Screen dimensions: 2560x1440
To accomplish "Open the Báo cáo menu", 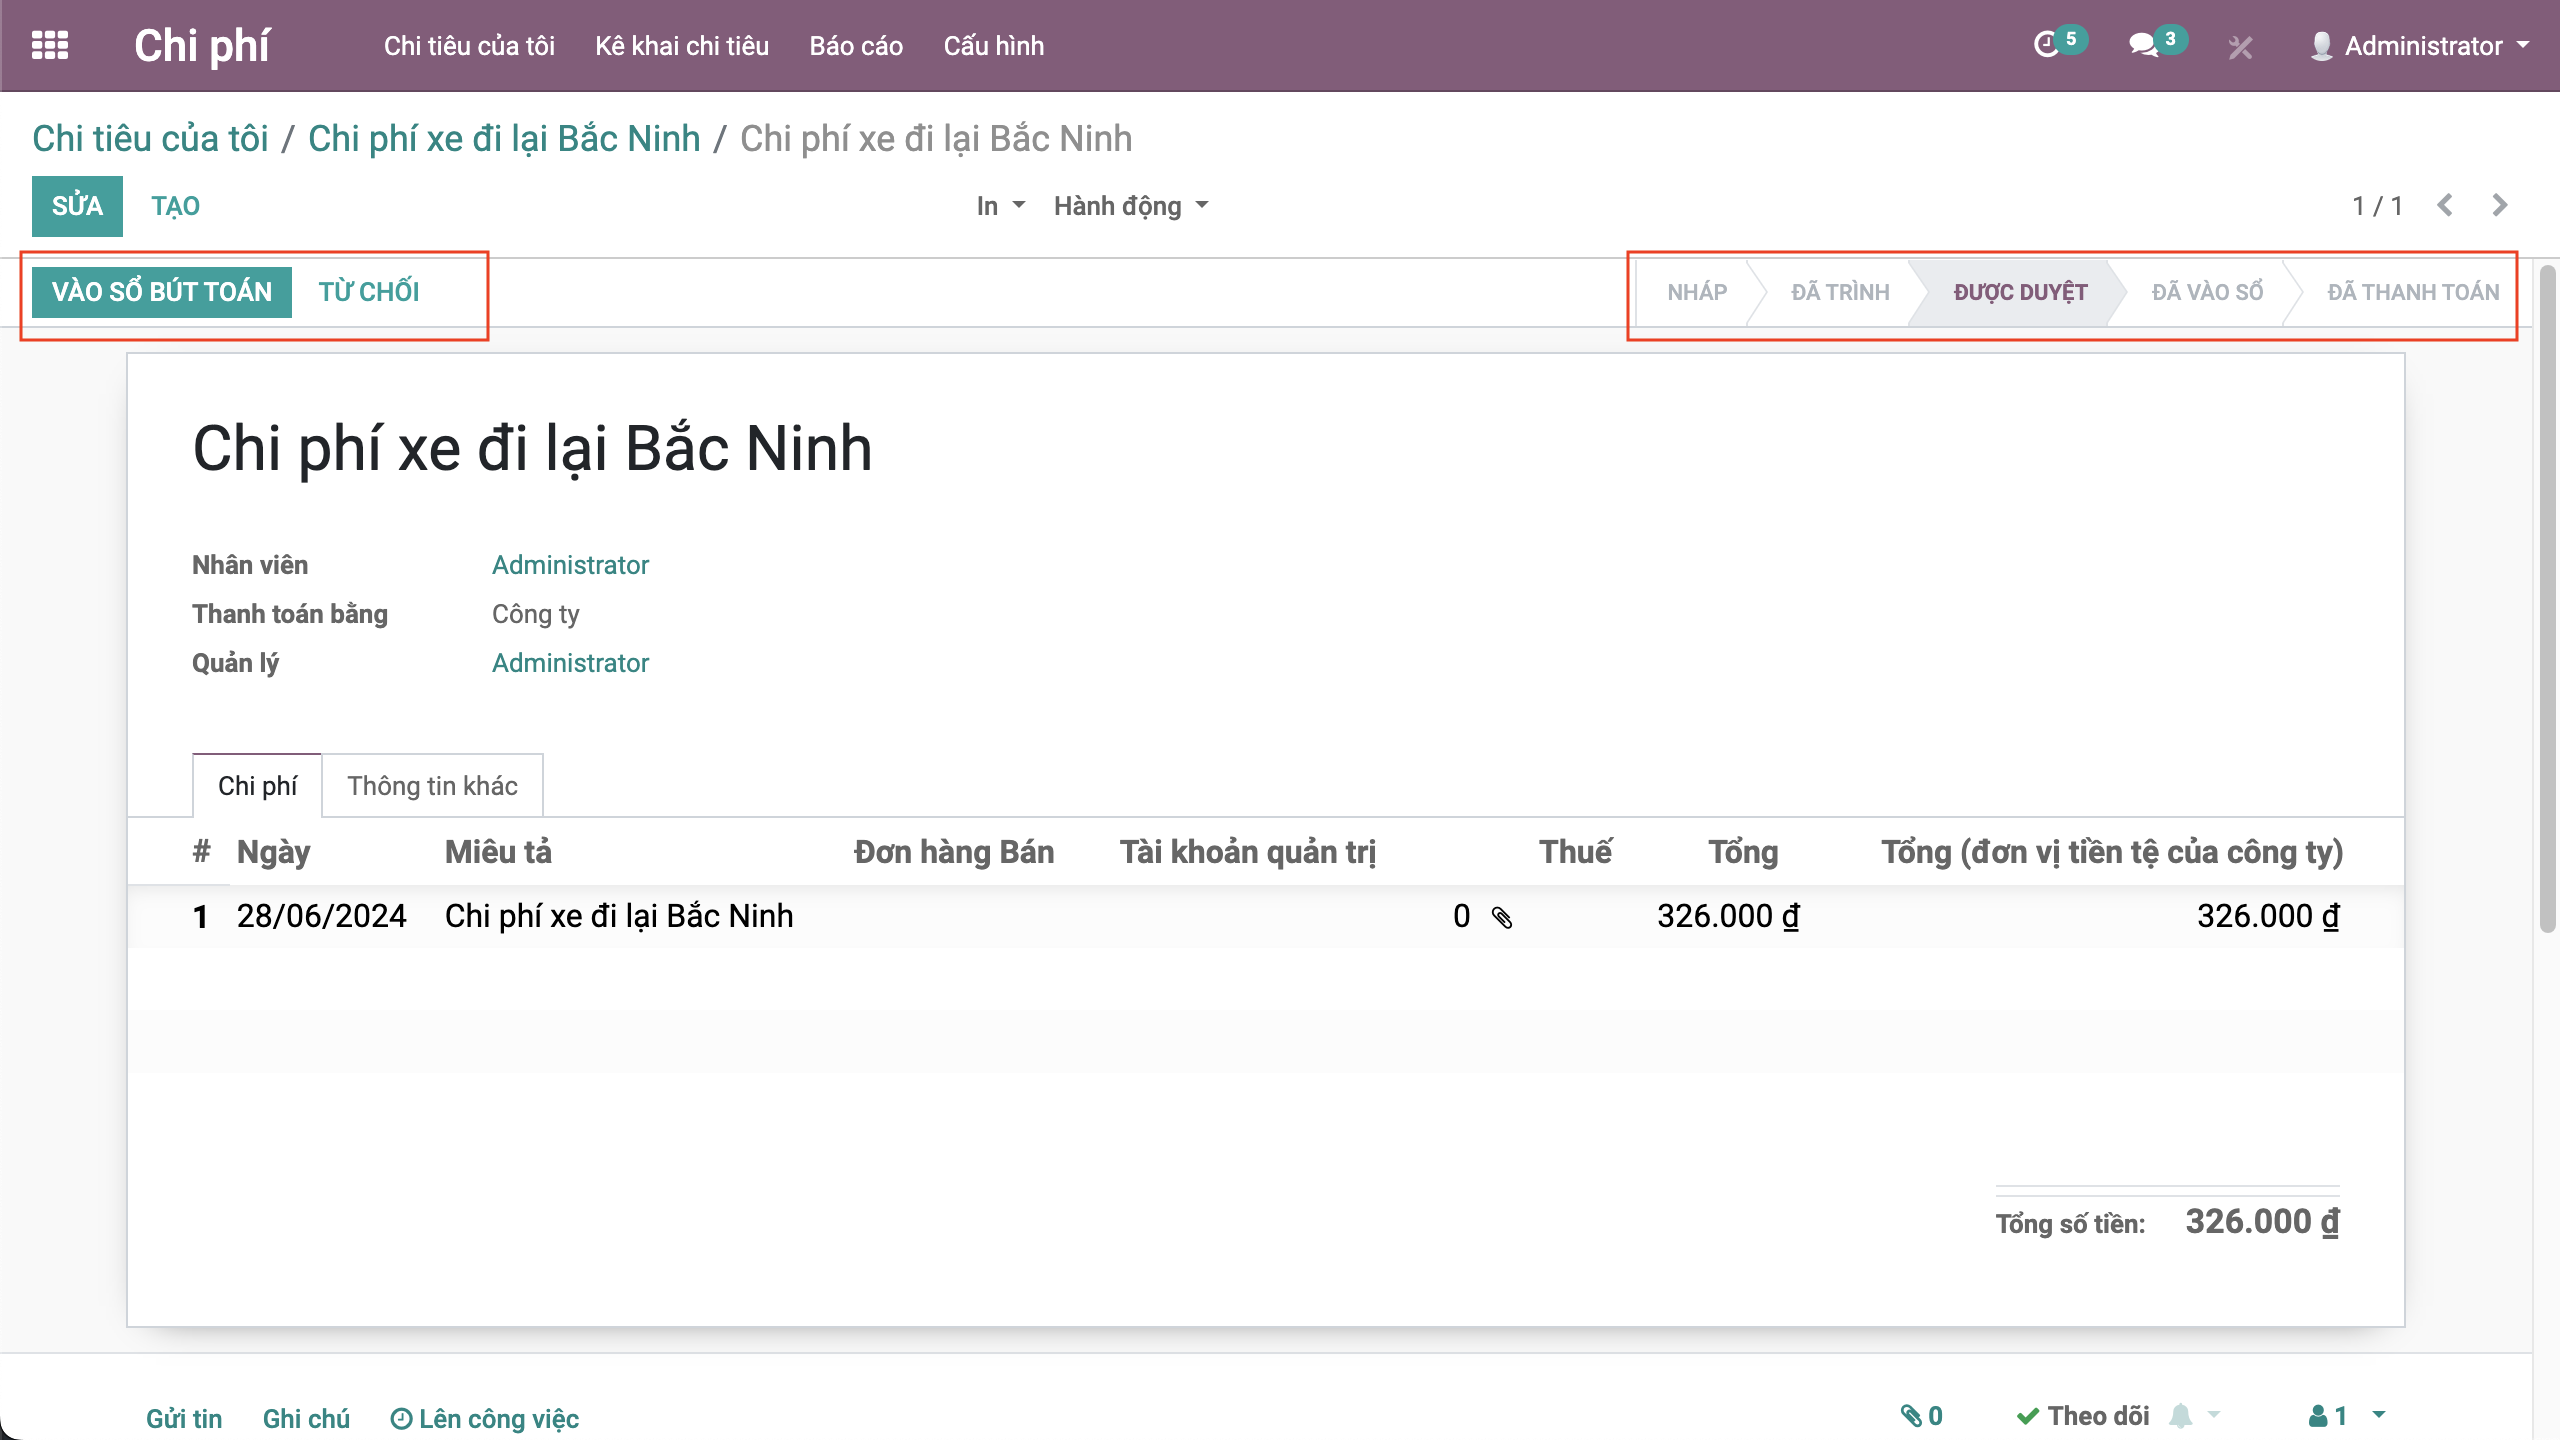I will click(855, 46).
